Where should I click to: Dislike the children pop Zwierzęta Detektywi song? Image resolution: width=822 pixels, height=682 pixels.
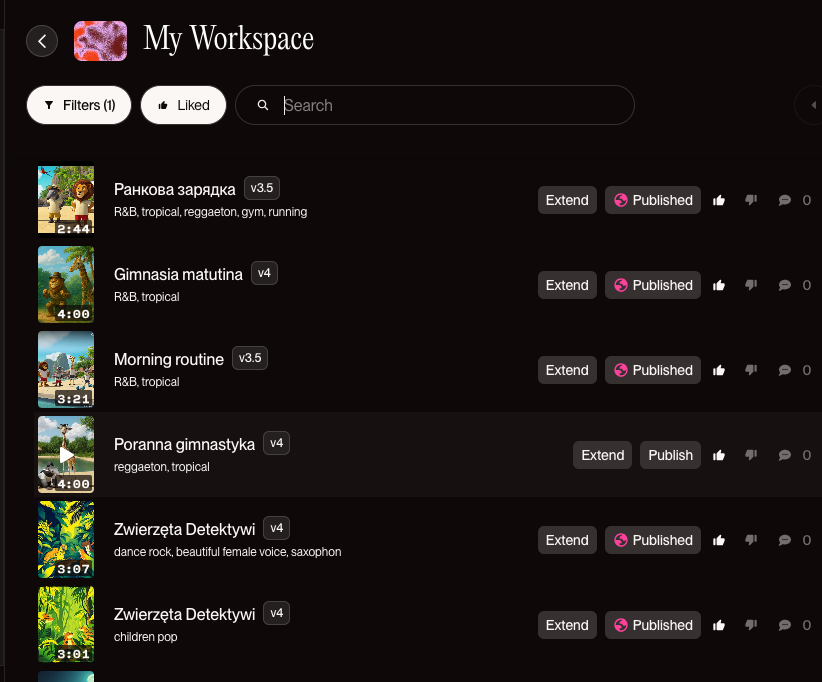(751, 625)
